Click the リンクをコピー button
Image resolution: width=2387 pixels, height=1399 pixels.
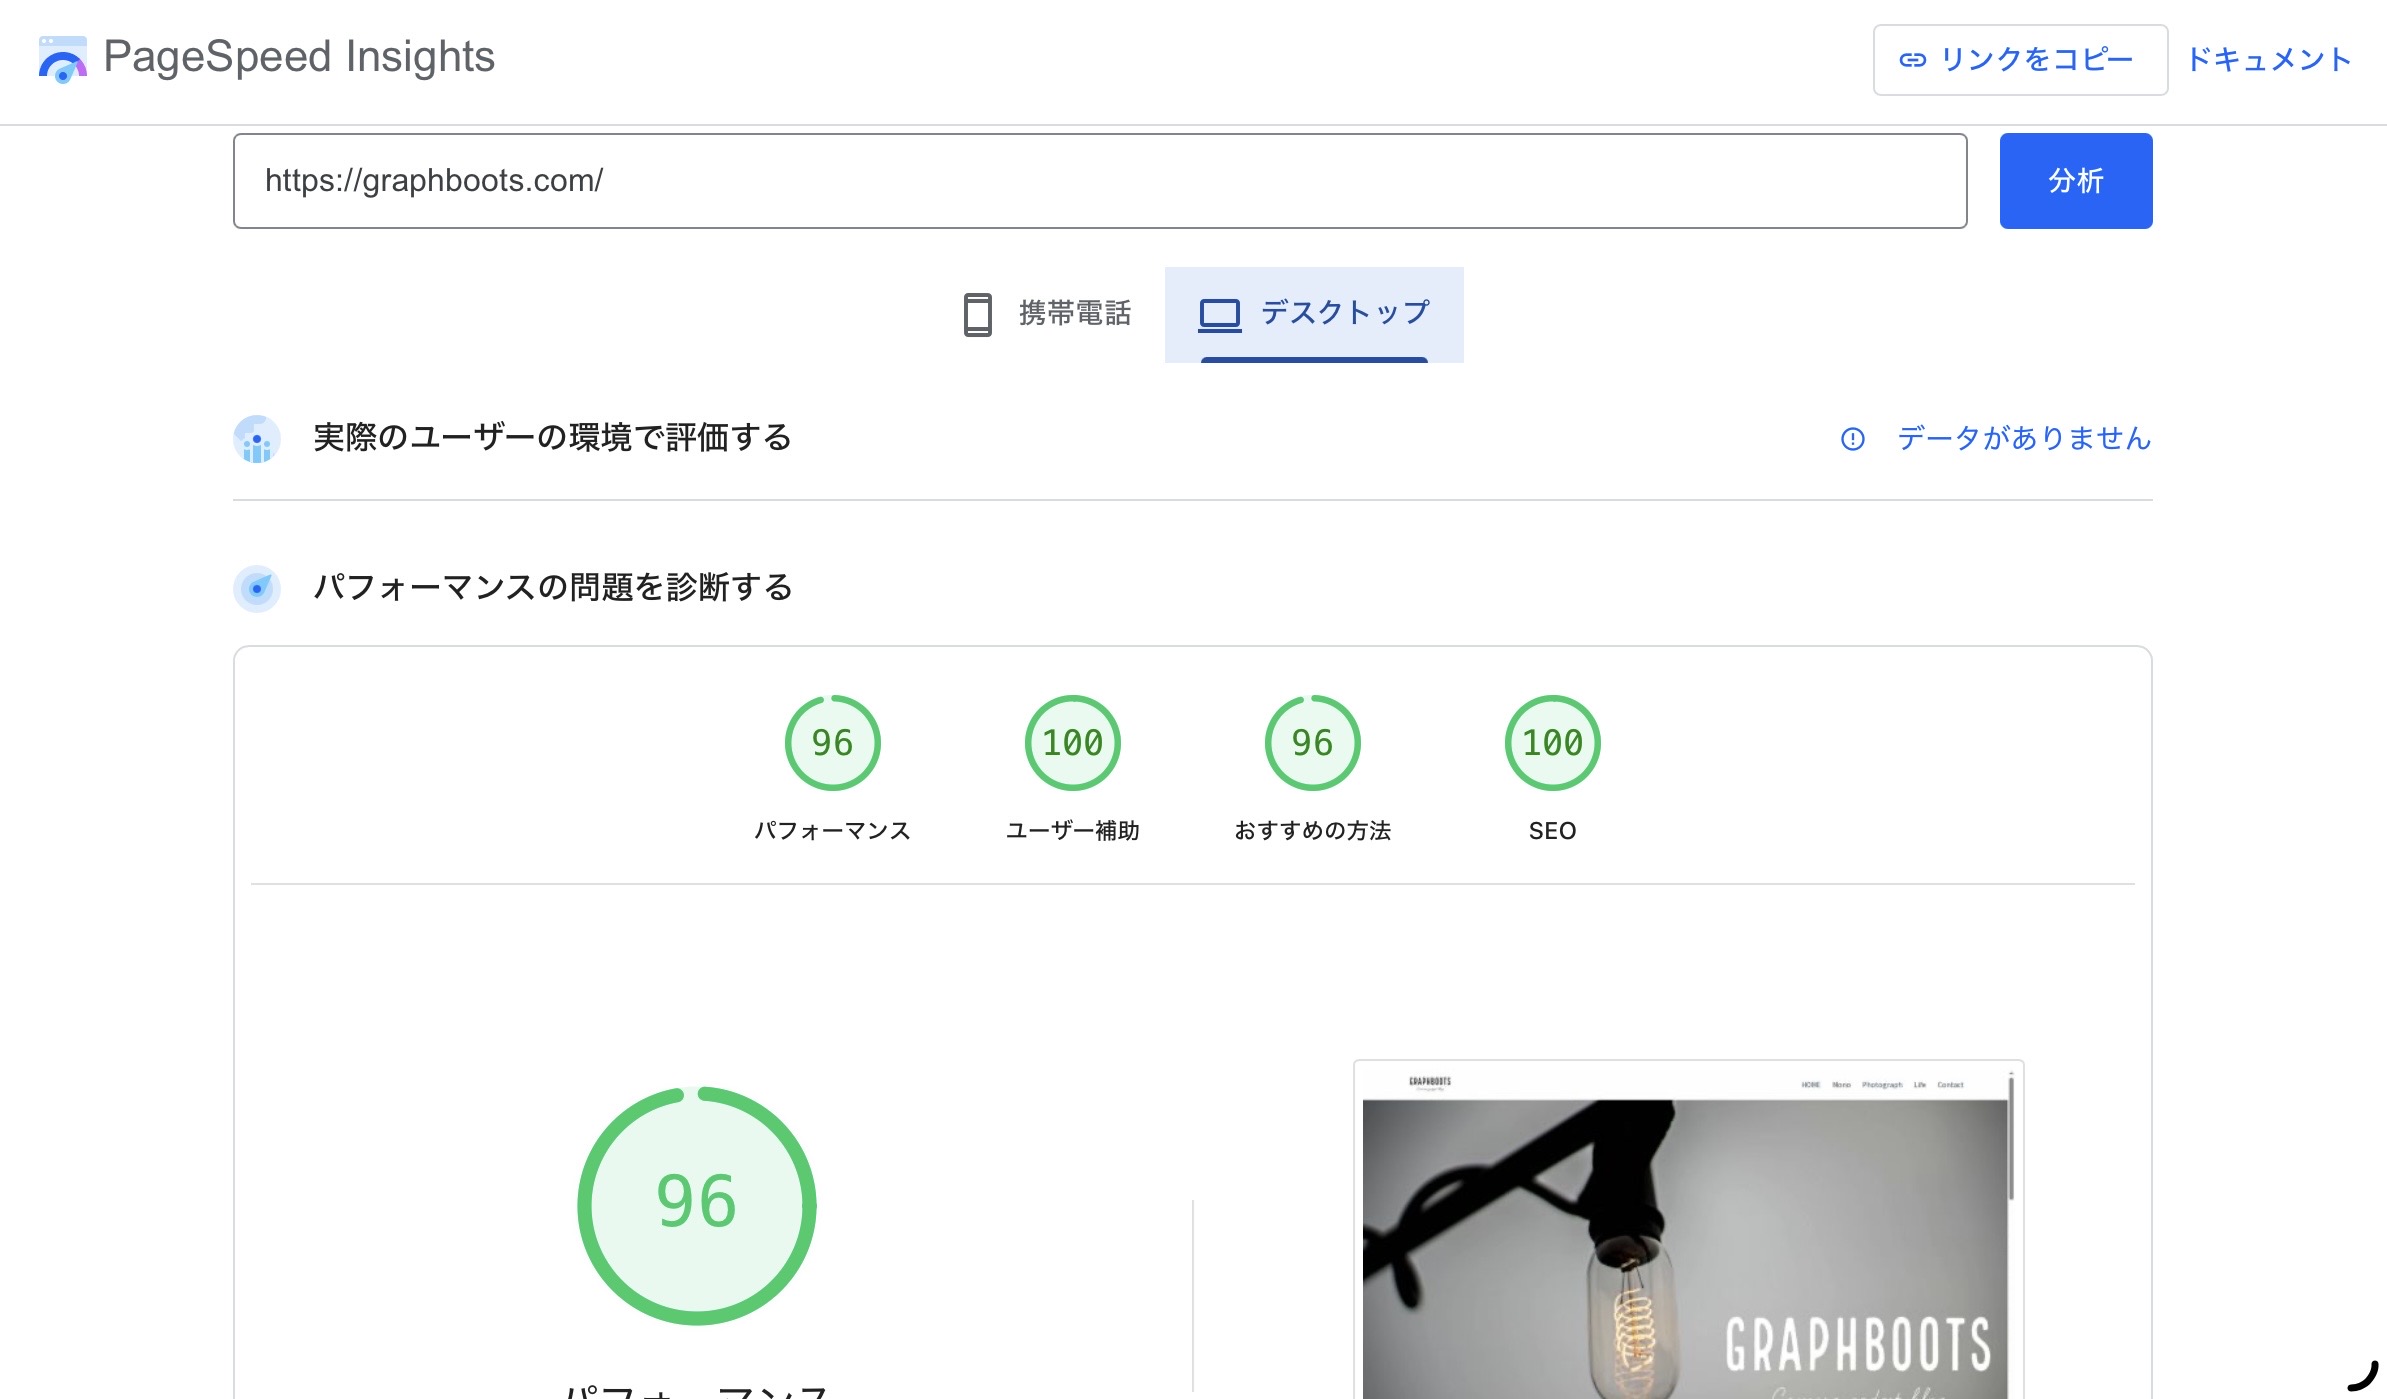[x=2019, y=60]
